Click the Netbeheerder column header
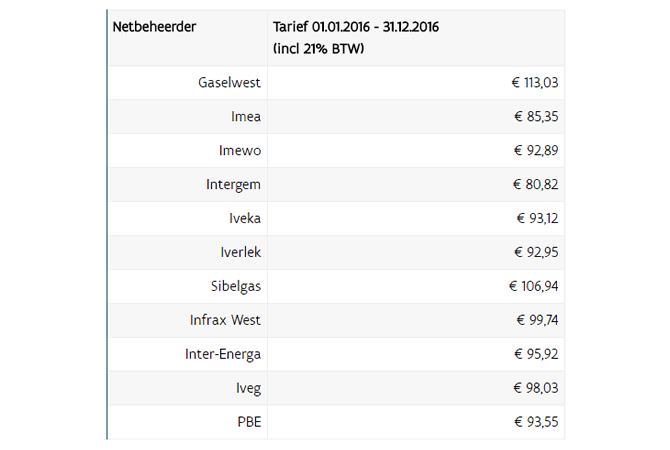This screenshot has width=670, height=450. 154,27
